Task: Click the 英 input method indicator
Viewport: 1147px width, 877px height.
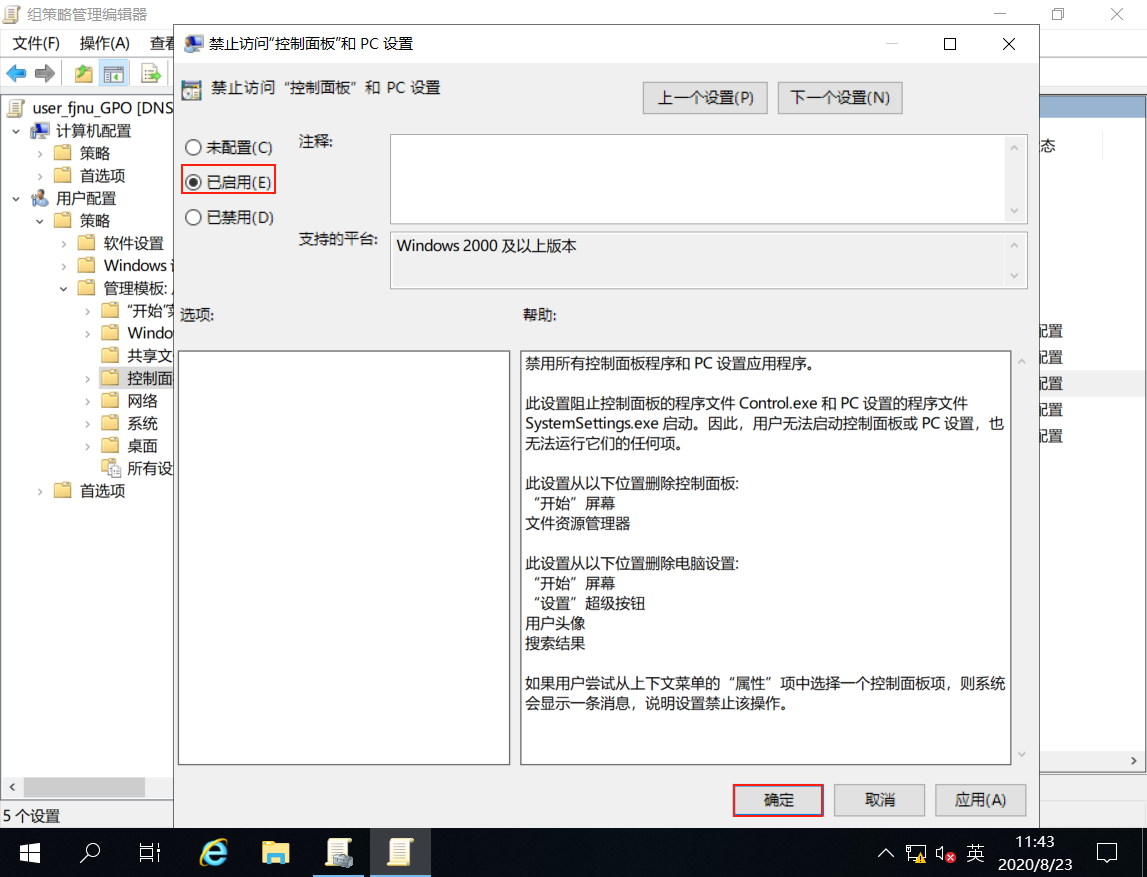Action: [975, 853]
